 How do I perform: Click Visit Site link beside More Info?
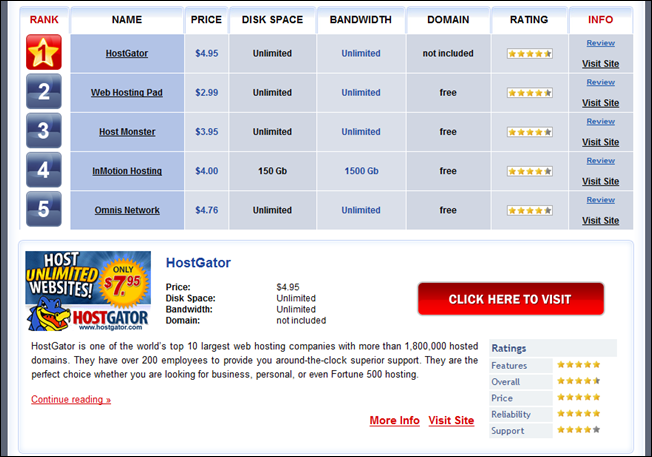click(x=451, y=421)
